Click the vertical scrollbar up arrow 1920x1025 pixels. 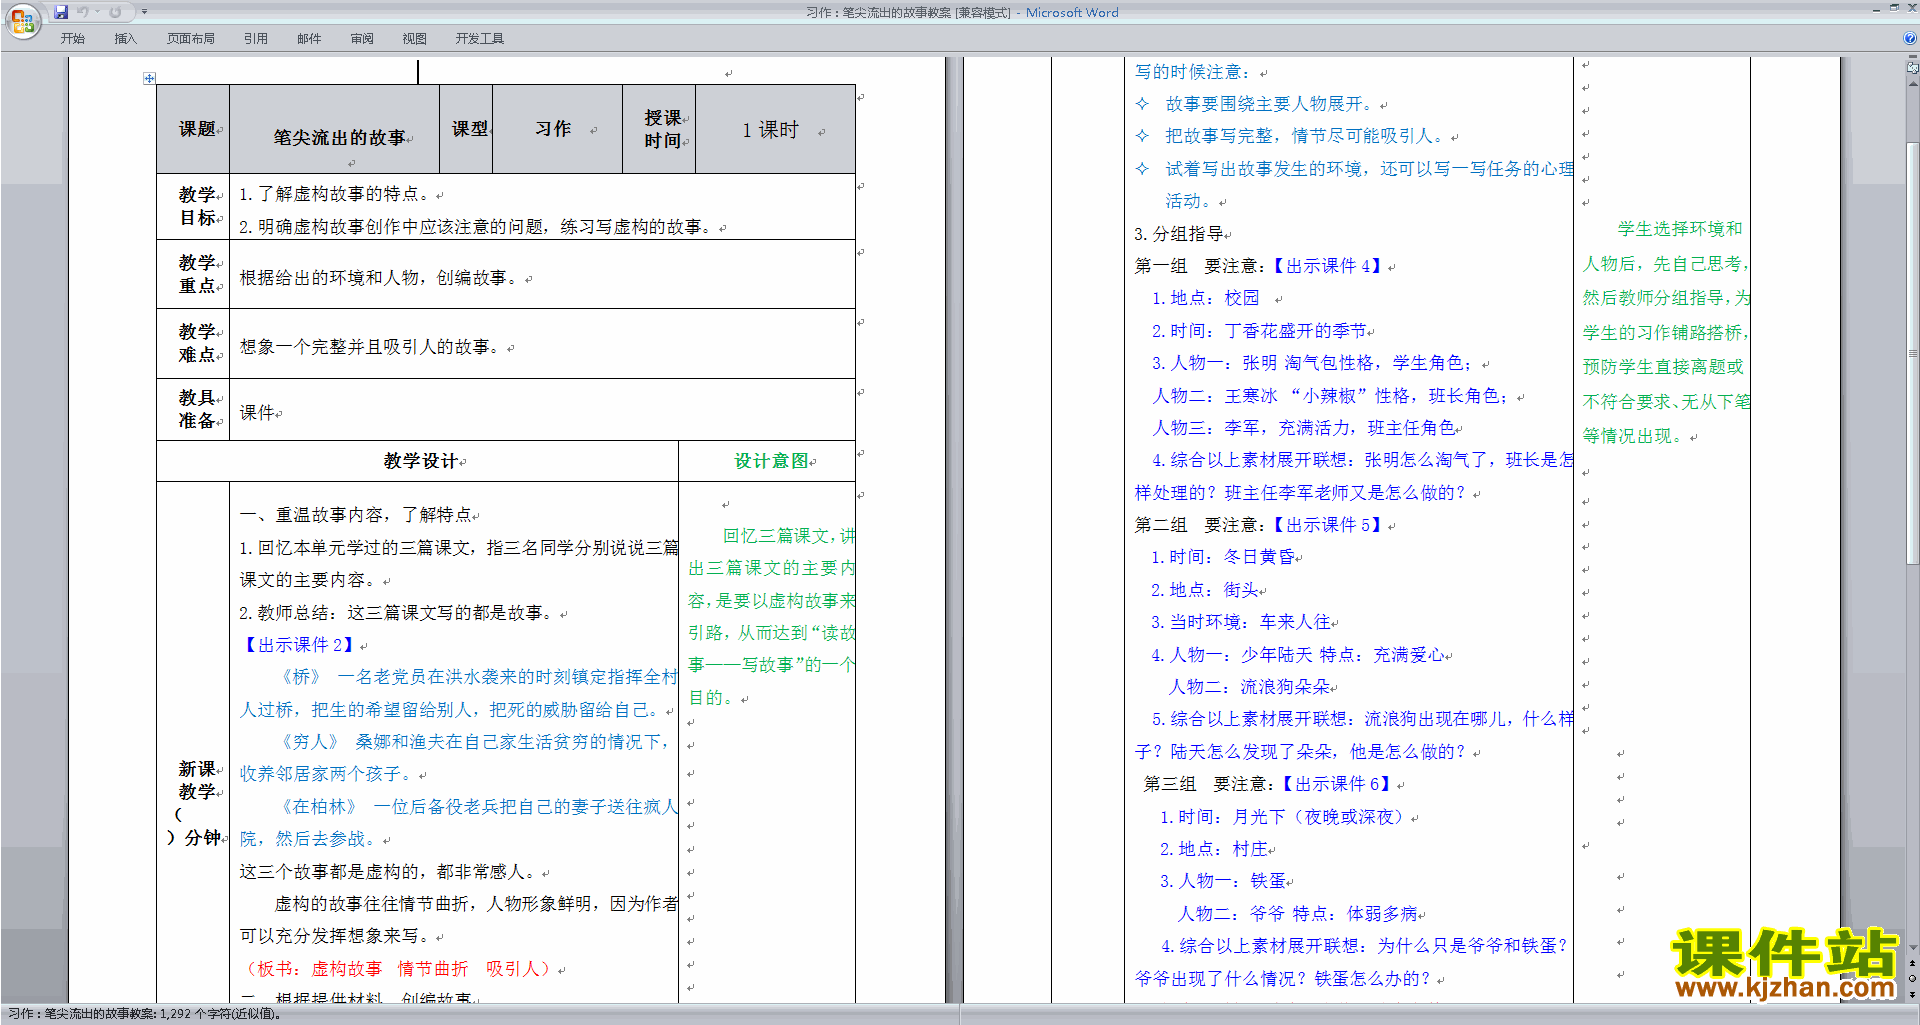pos(1912,83)
